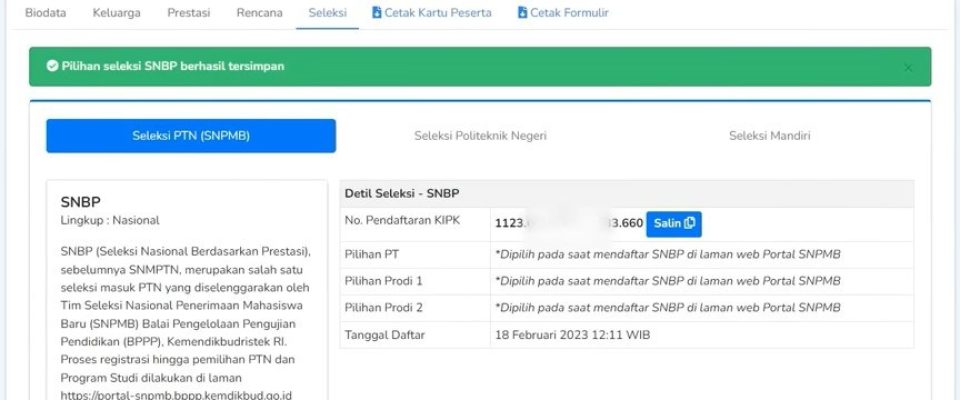Switch to the Keluarga tab

(116, 12)
